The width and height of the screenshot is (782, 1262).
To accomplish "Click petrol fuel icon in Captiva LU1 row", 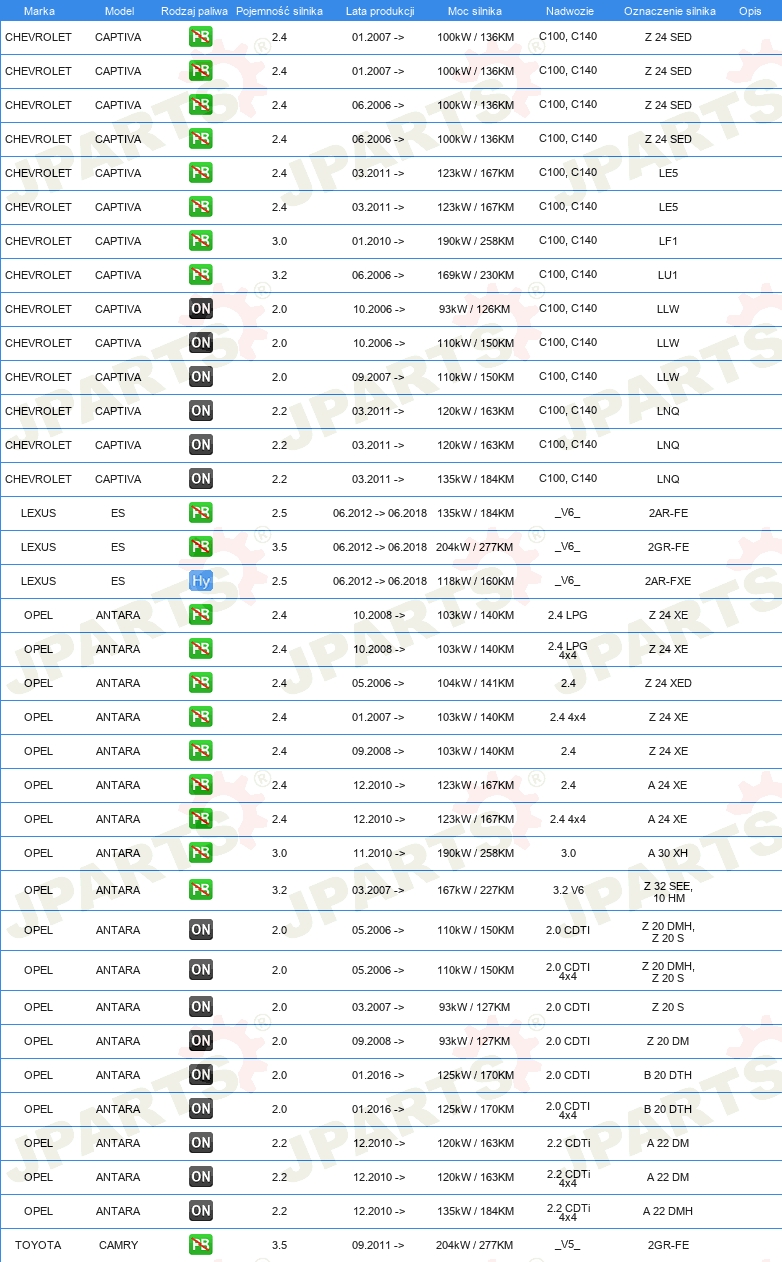I will [201, 275].
